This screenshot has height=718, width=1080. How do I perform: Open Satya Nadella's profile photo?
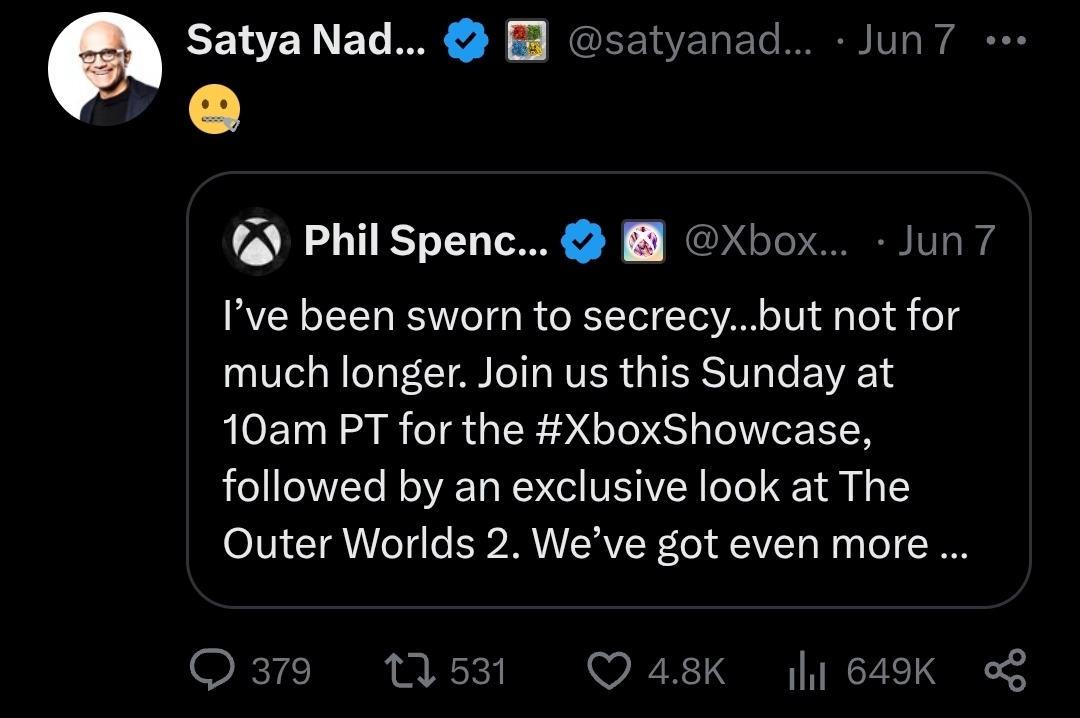tap(105, 69)
